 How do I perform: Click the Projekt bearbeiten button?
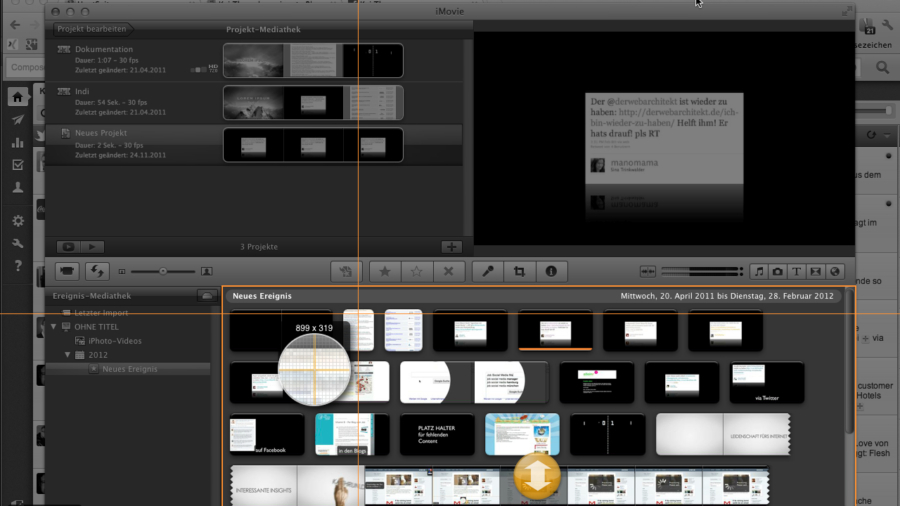92,29
